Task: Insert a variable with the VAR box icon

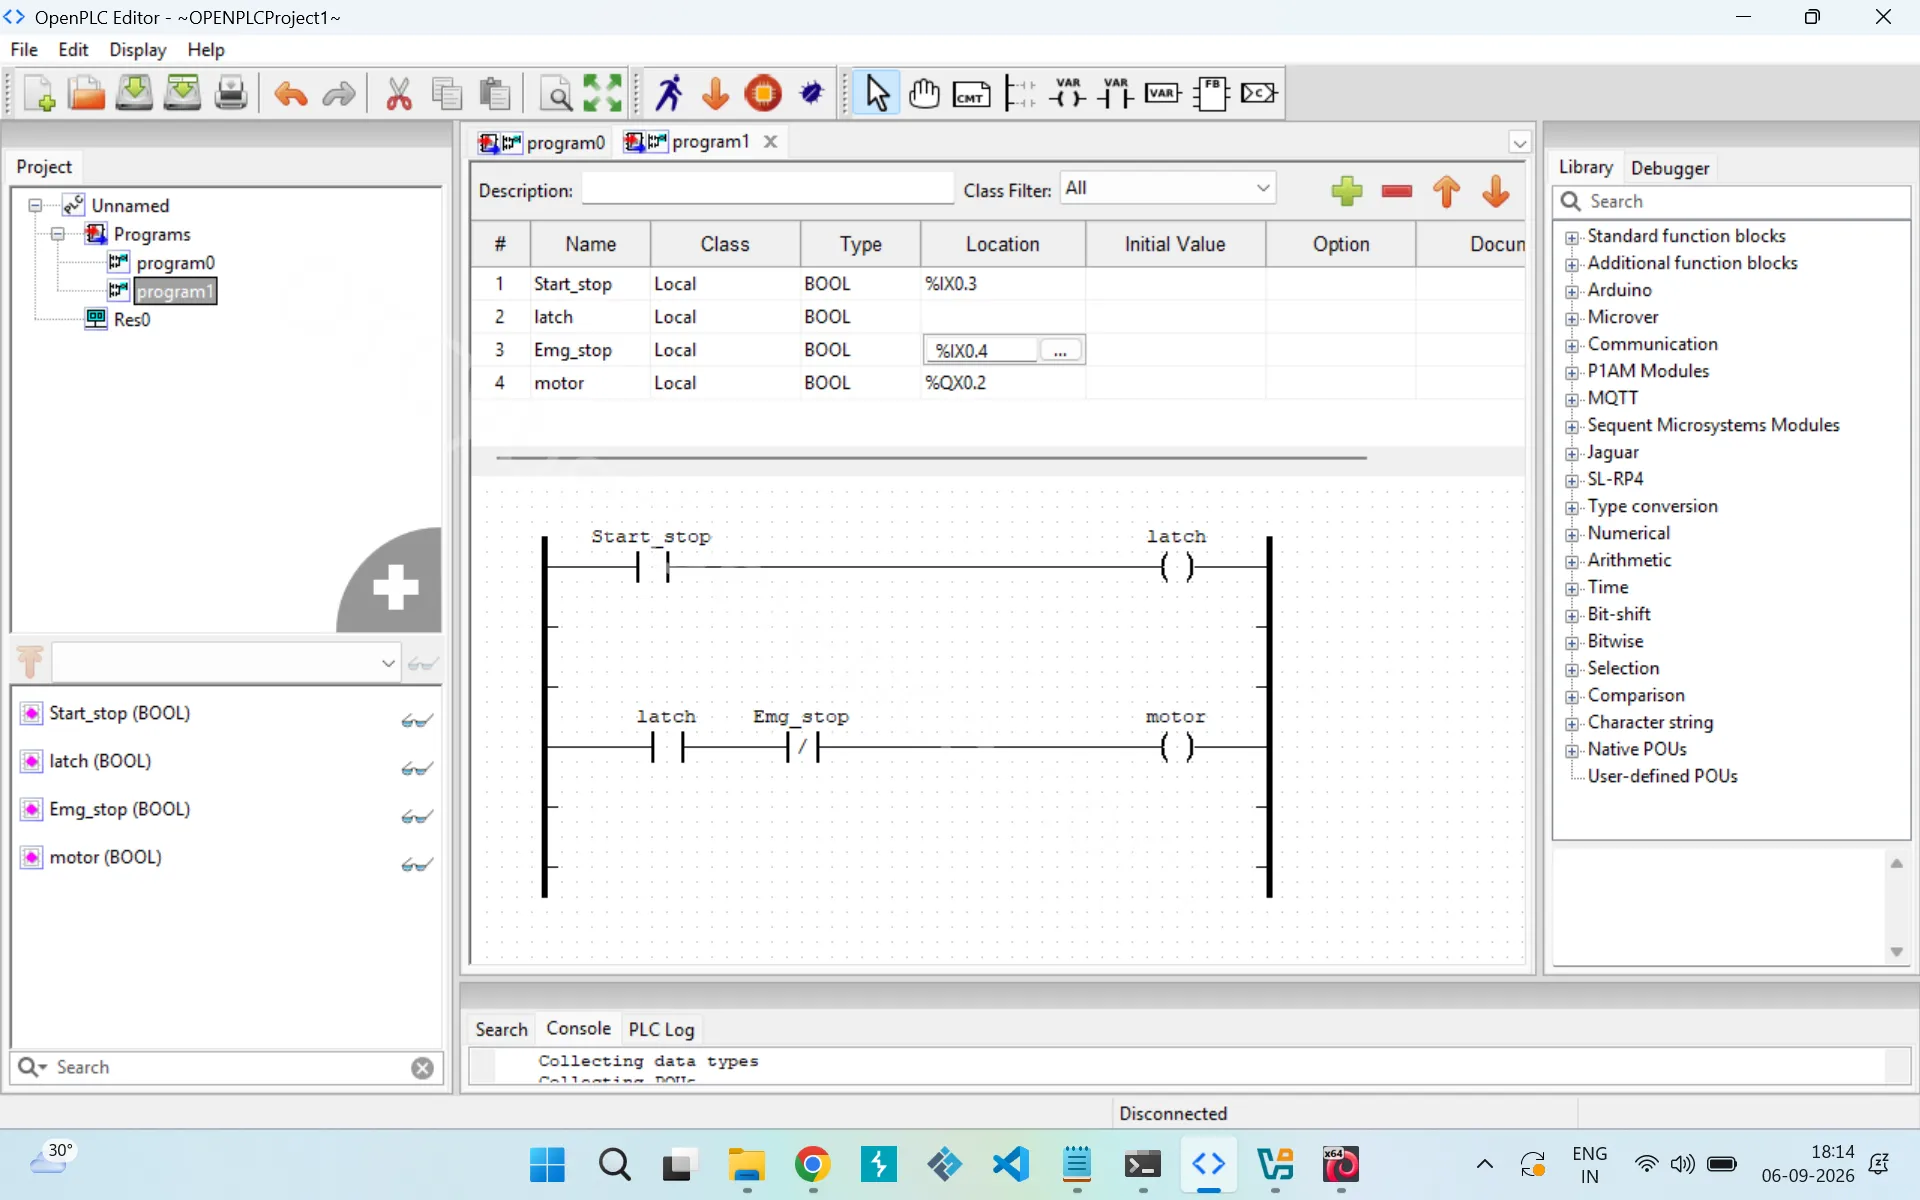Action: point(1163,93)
